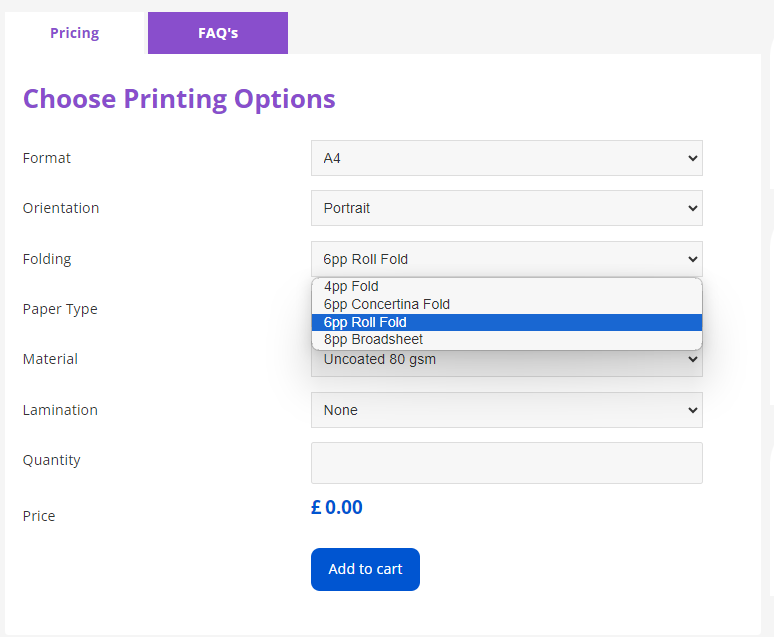
Task: Switch to the Pricing tab
Action: point(75,33)
